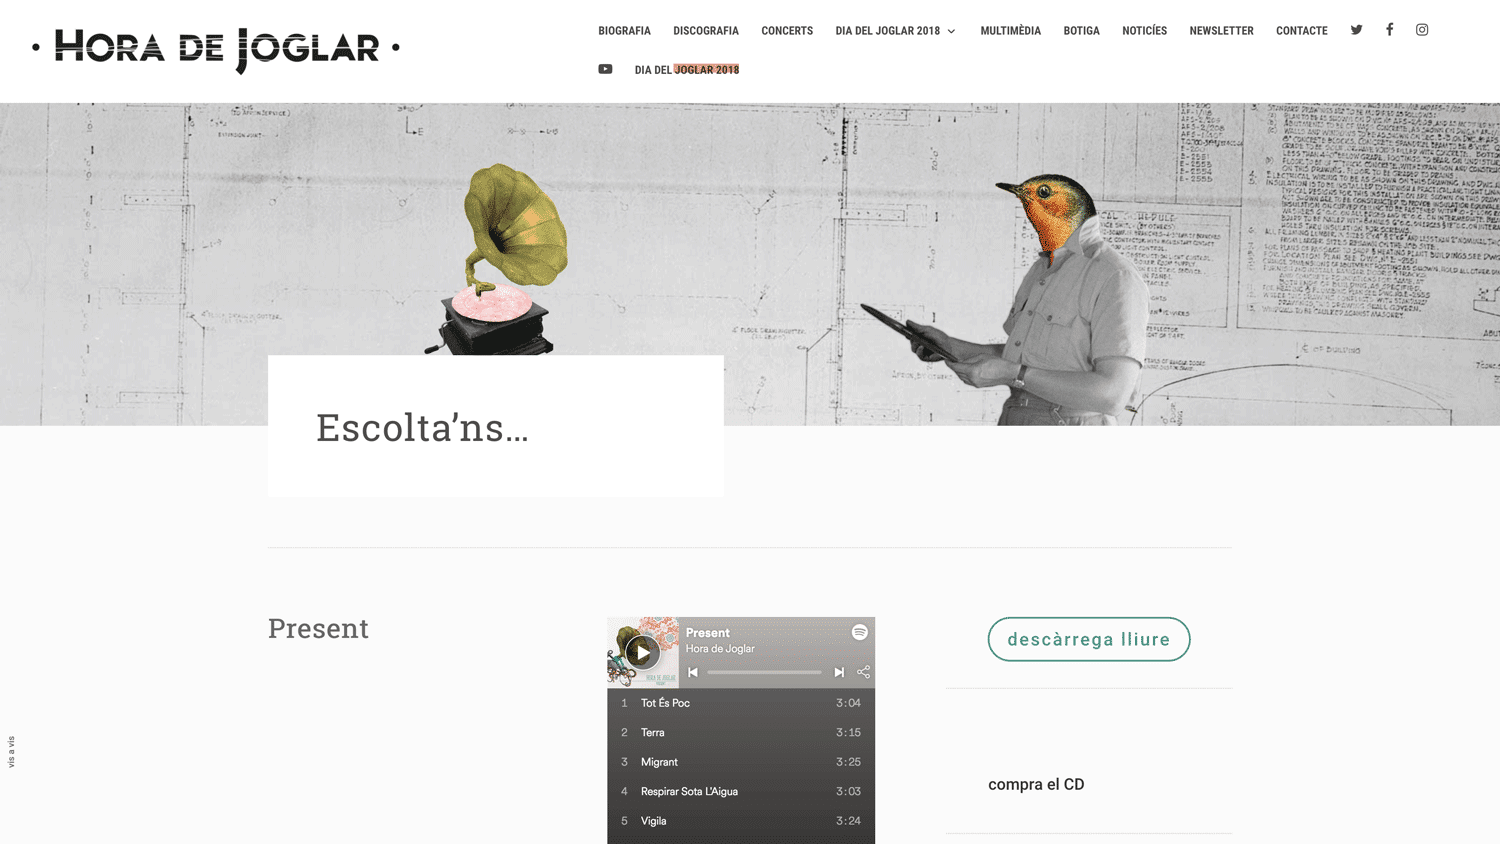The height and width of the screenshot is (844, 1500).
Task: Go to the Concerts page
Action: pyautogui.click(x=787, y=31)
